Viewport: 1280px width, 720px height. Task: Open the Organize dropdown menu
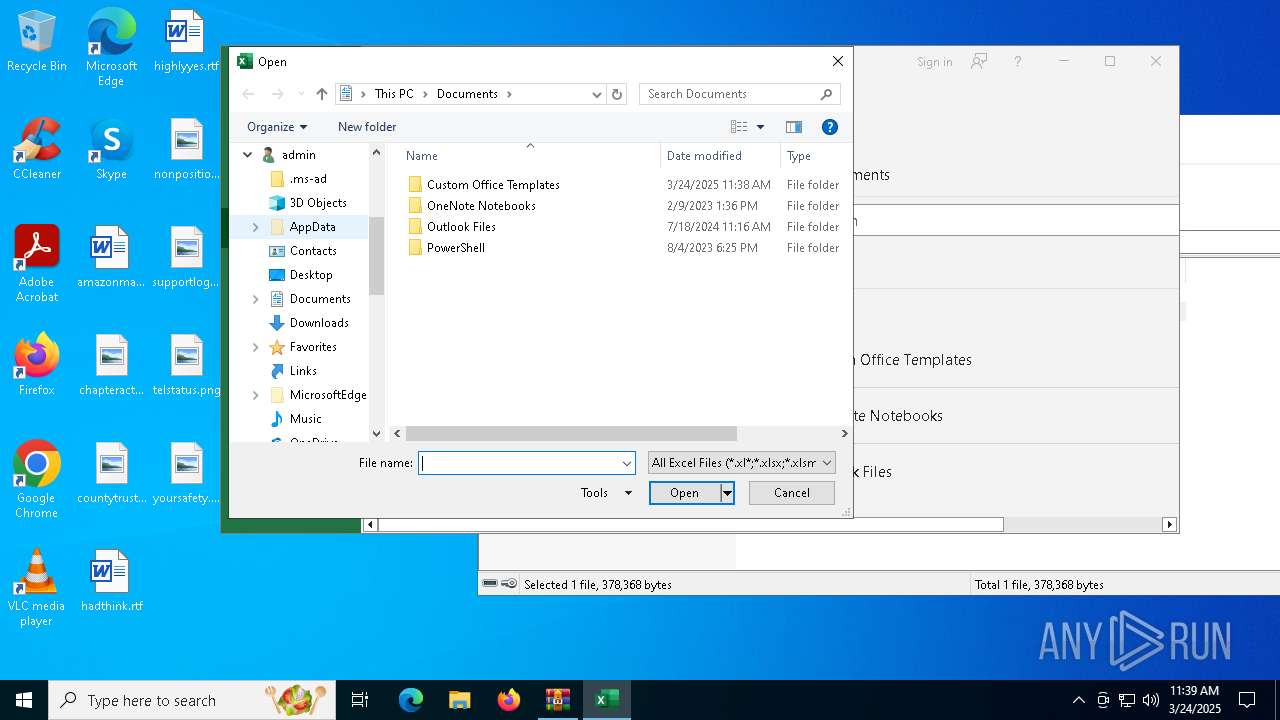point(277,127)
